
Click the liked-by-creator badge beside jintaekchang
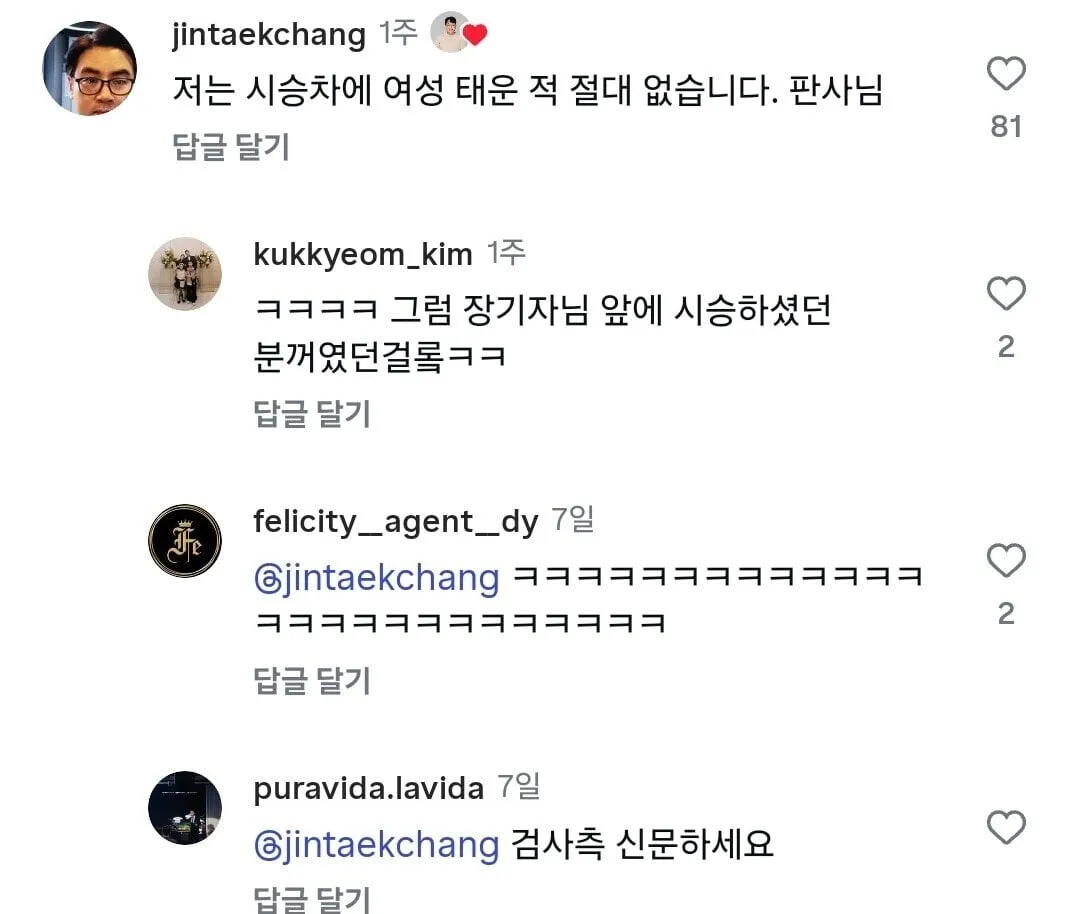coord(458,34)
